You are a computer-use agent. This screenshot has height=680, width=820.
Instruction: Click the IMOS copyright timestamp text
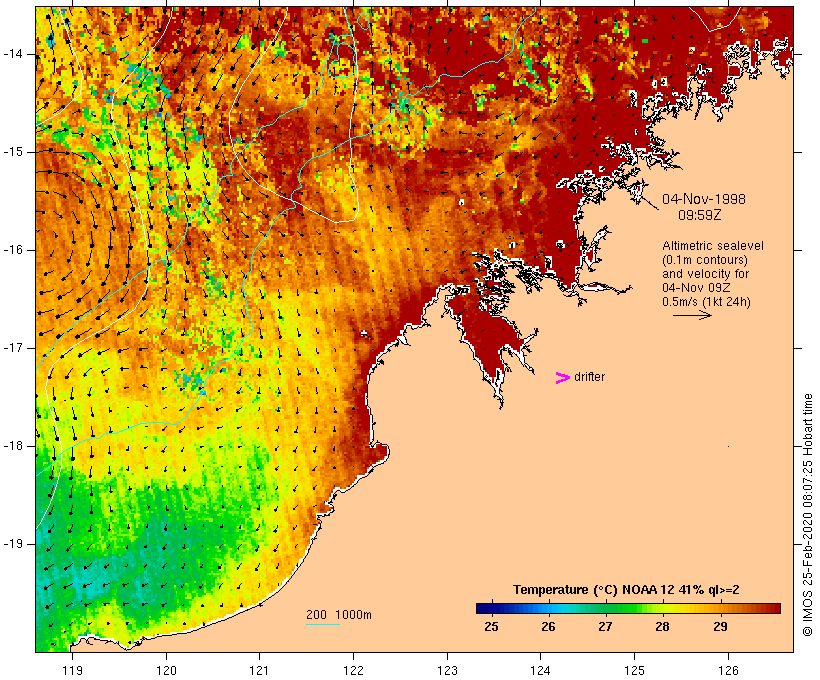click(808, 515)
